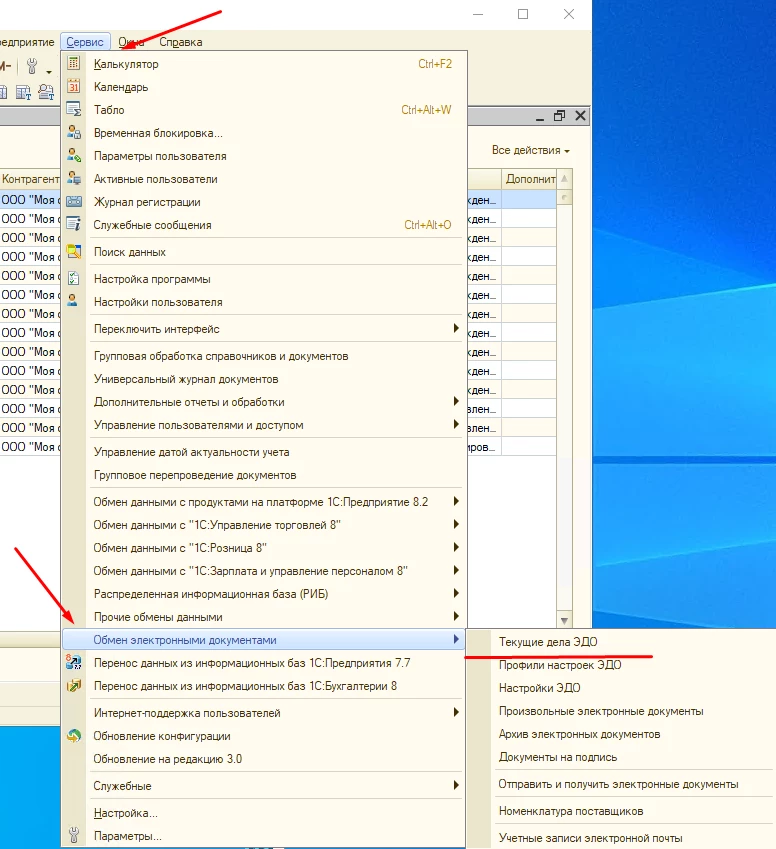Screen dimensions: 776x849
Task: Click the Параметры wrench icon in the menu
Action: click(73, 836)
